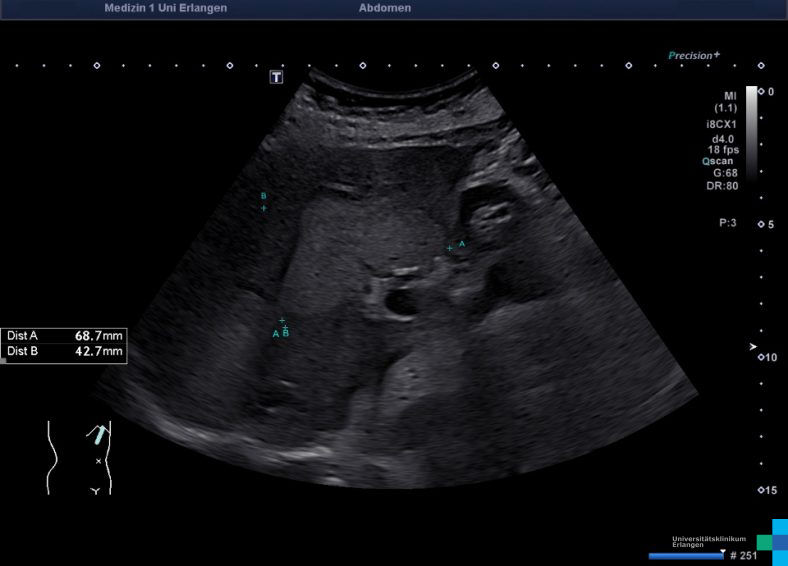This screenshot has width=788, height=566.
Task: Click the gain value G:68
Action: [725, 172]
